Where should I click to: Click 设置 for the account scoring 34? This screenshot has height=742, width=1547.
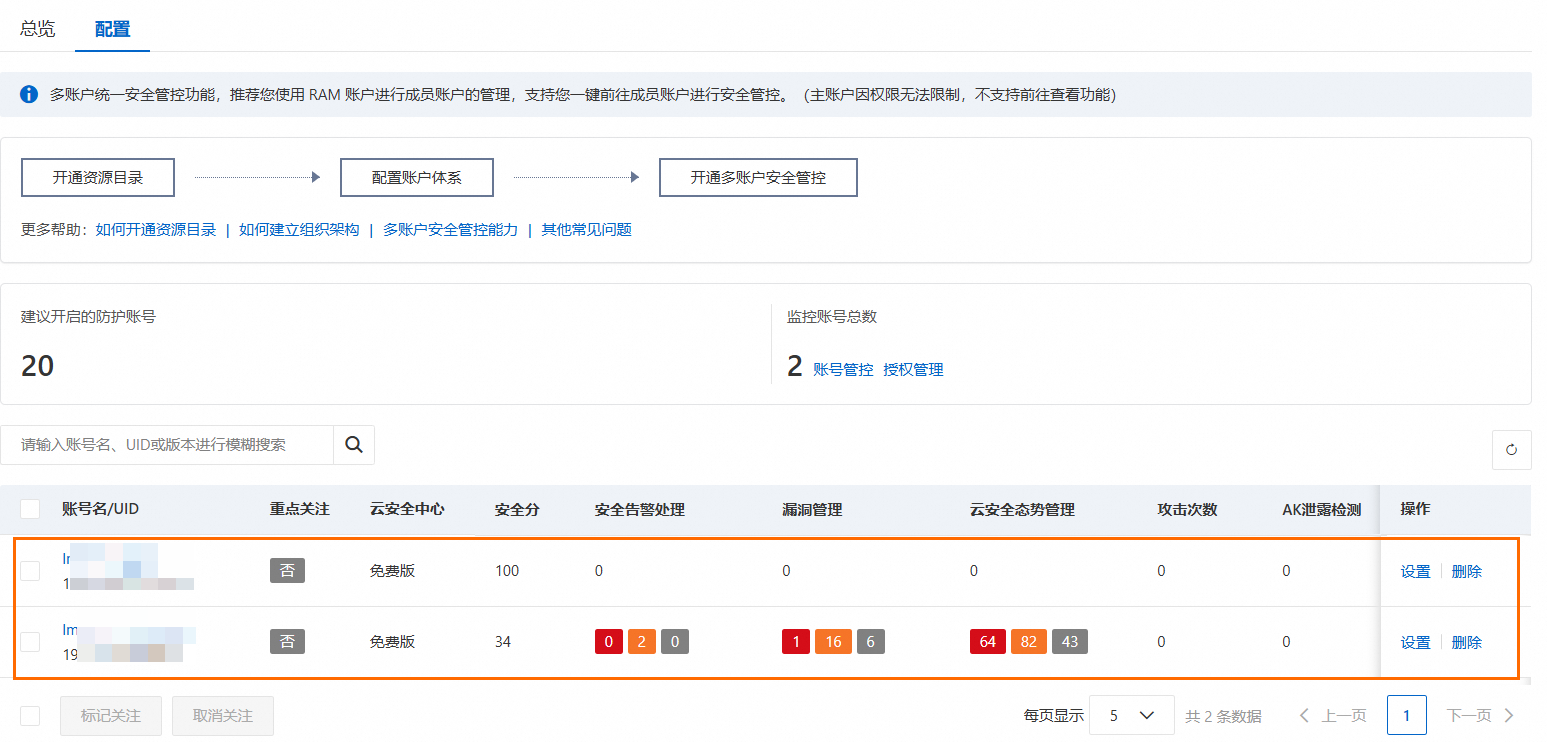pyautogui.click(x=1416, y=643)
